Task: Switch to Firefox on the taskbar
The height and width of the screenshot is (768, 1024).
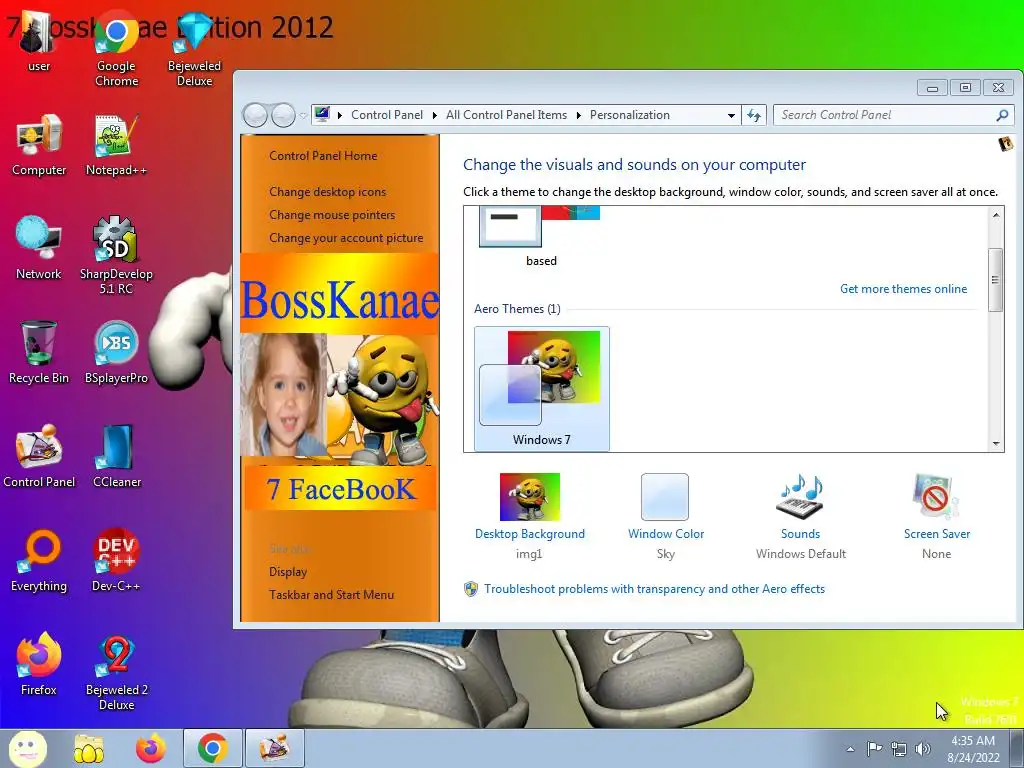Action: (151, 748)
